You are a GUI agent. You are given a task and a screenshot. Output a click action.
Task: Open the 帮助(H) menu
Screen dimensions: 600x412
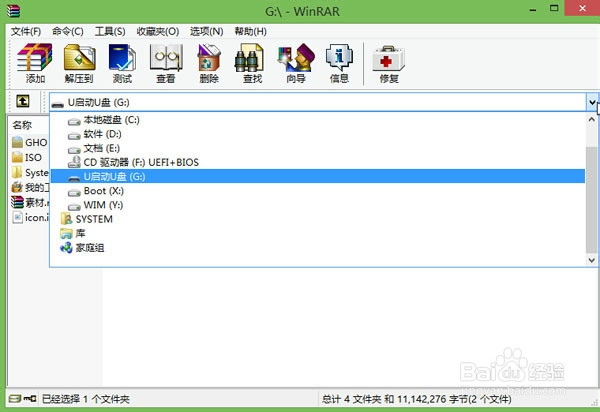[250, 31]
